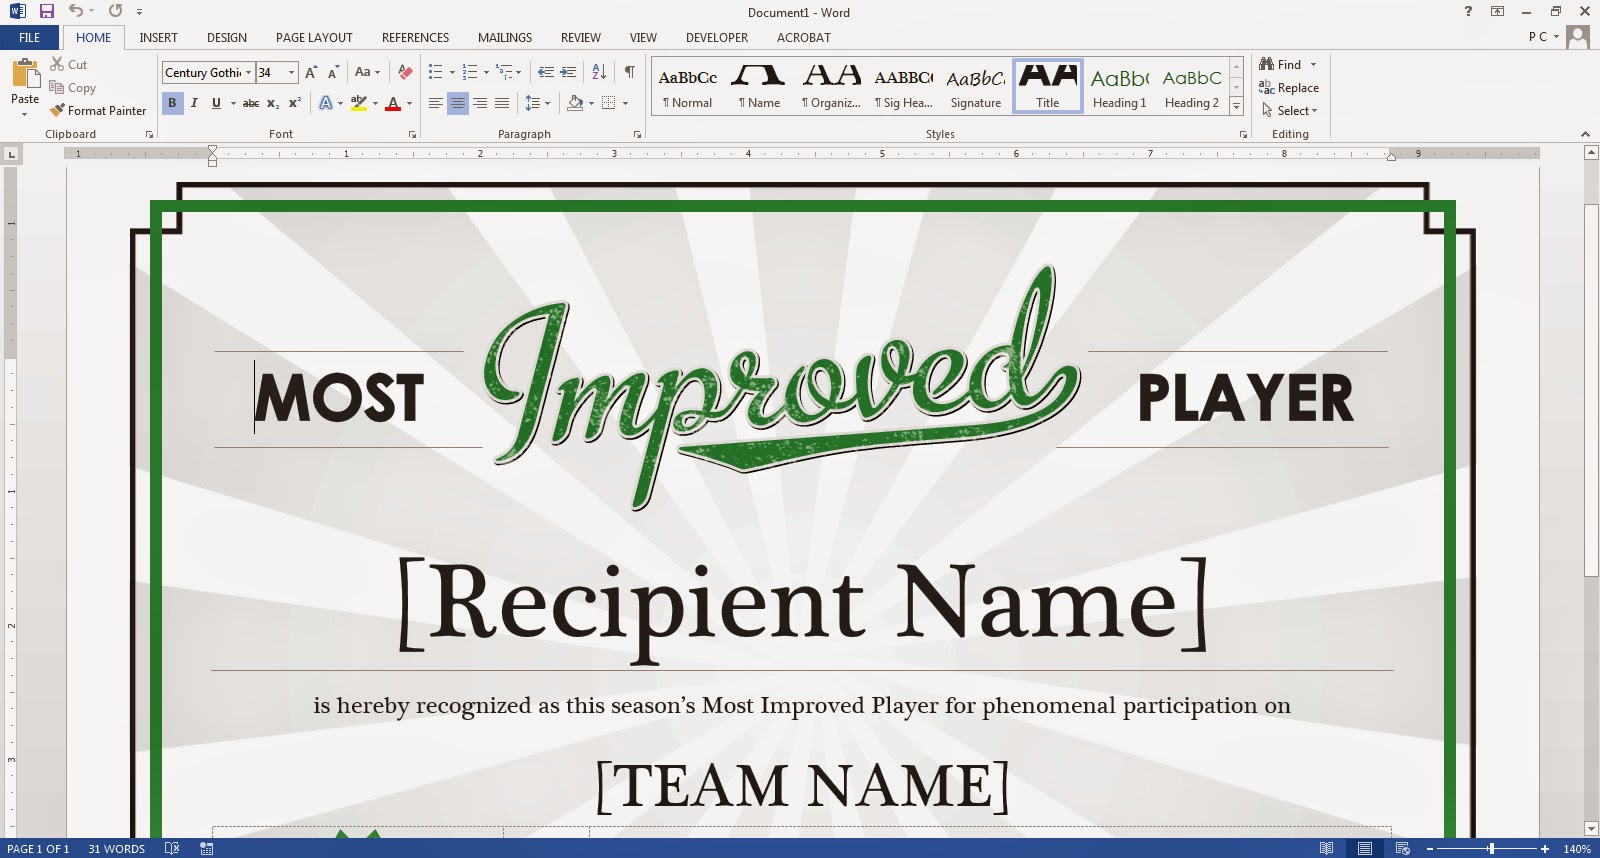Switch to the INSERT tab
Image resolution: width=1600 pixels, height=858 pixels.
tap(158, 37)
